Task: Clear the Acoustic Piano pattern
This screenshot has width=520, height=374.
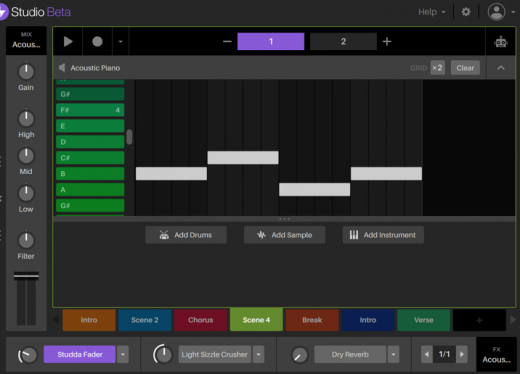Action: (465, 68)
